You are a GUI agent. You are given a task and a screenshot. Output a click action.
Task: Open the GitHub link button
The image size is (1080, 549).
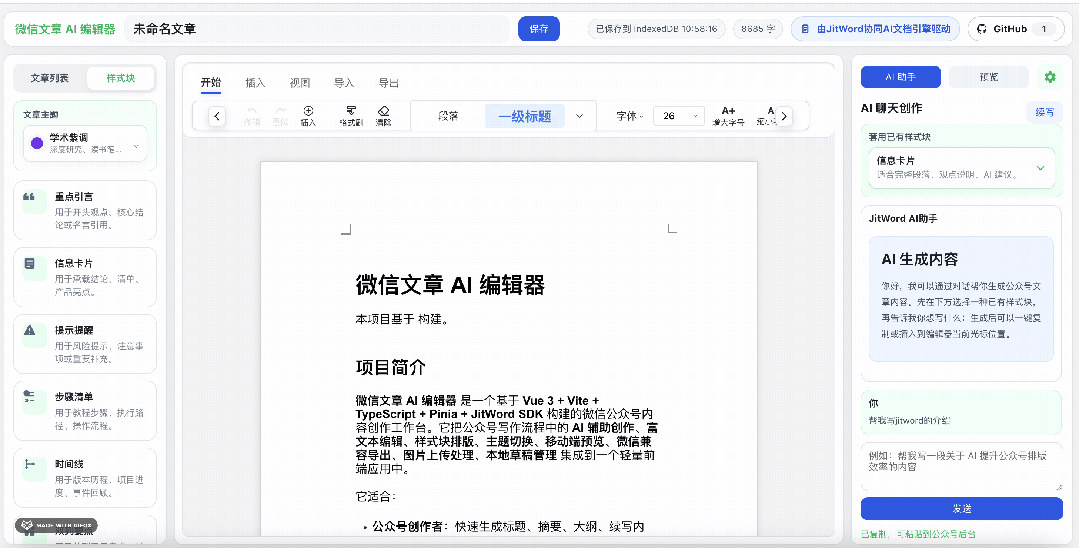pos(1016,29)
